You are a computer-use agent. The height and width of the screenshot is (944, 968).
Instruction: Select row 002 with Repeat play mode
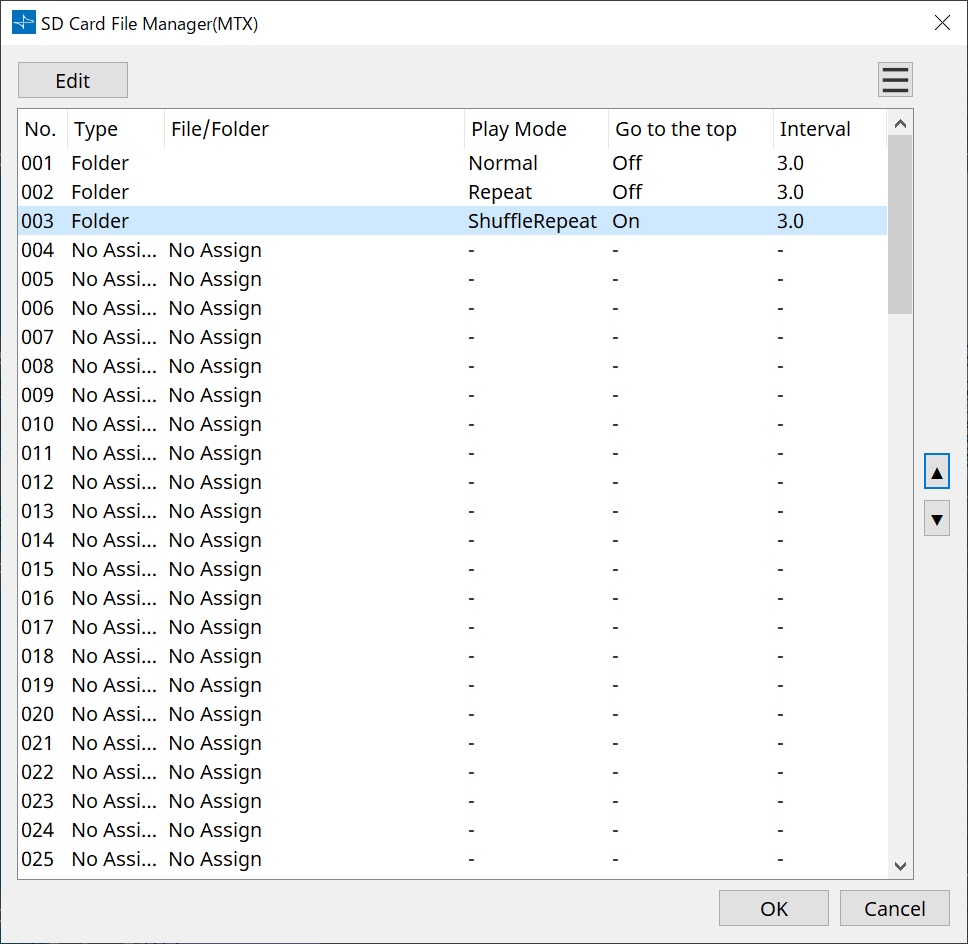(x=300, y=191)
